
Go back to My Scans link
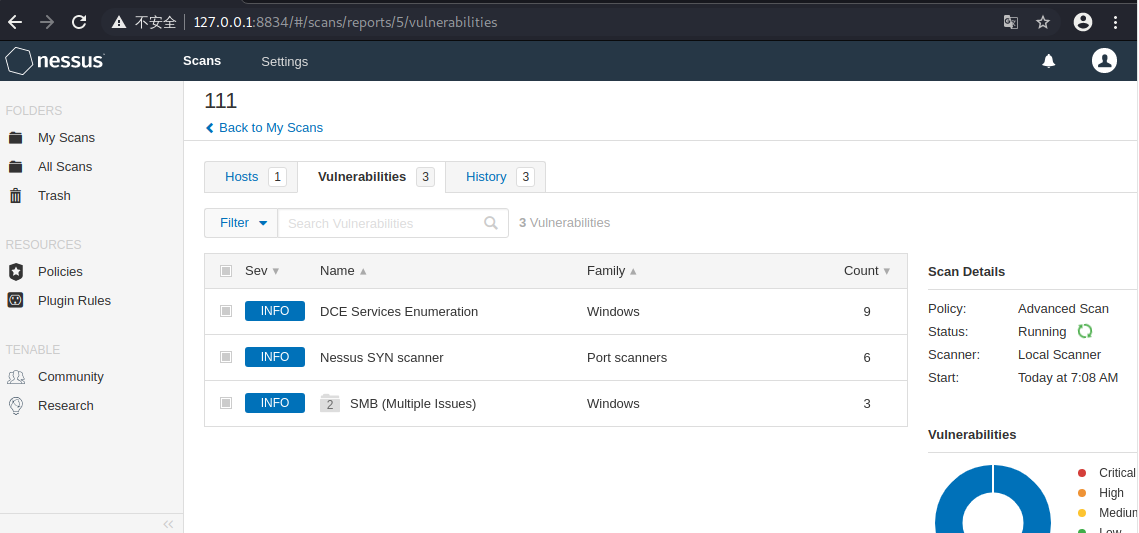pos(270,128)
